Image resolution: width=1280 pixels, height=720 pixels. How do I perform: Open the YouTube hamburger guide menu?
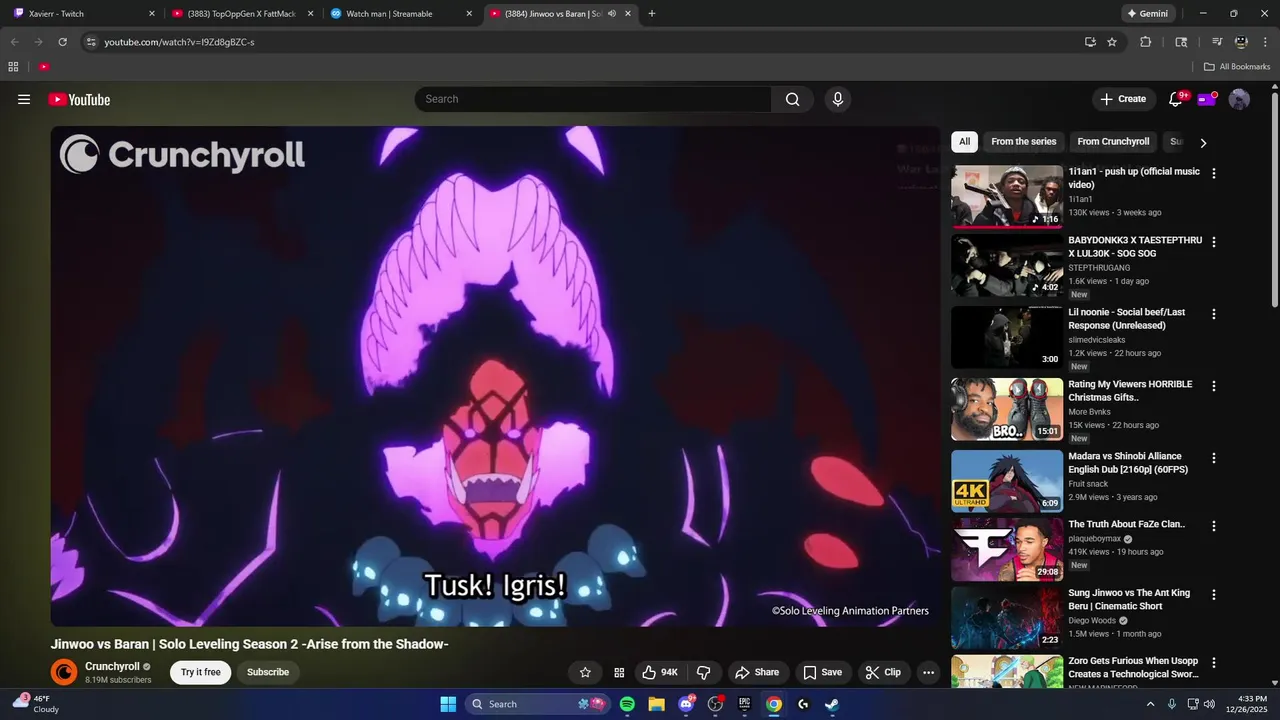[24, 99]
